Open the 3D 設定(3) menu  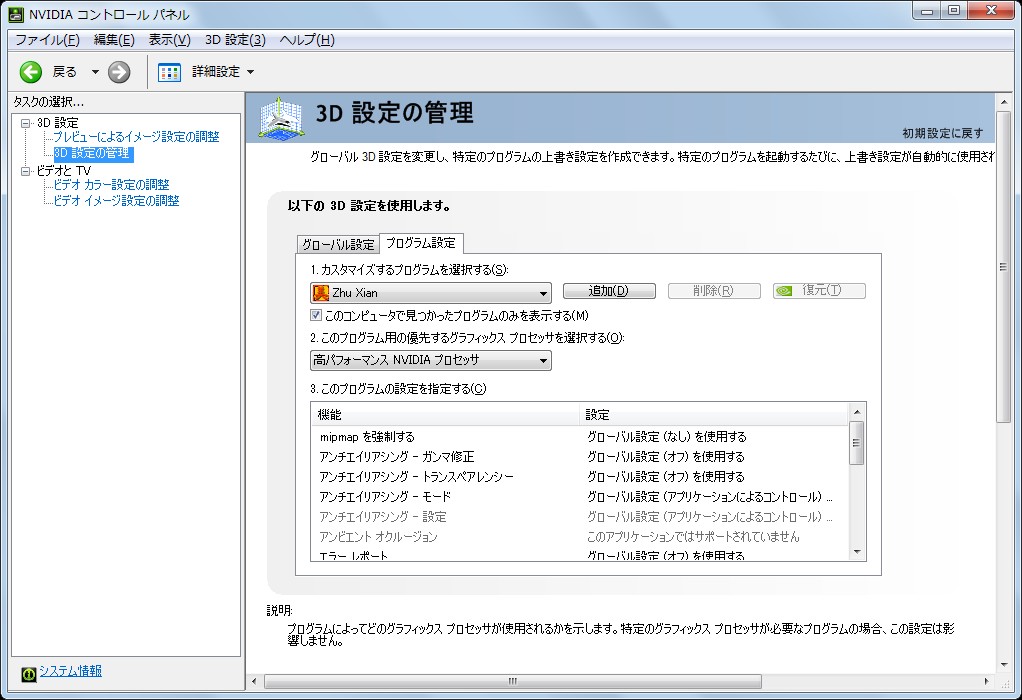(x=235, y=40)
